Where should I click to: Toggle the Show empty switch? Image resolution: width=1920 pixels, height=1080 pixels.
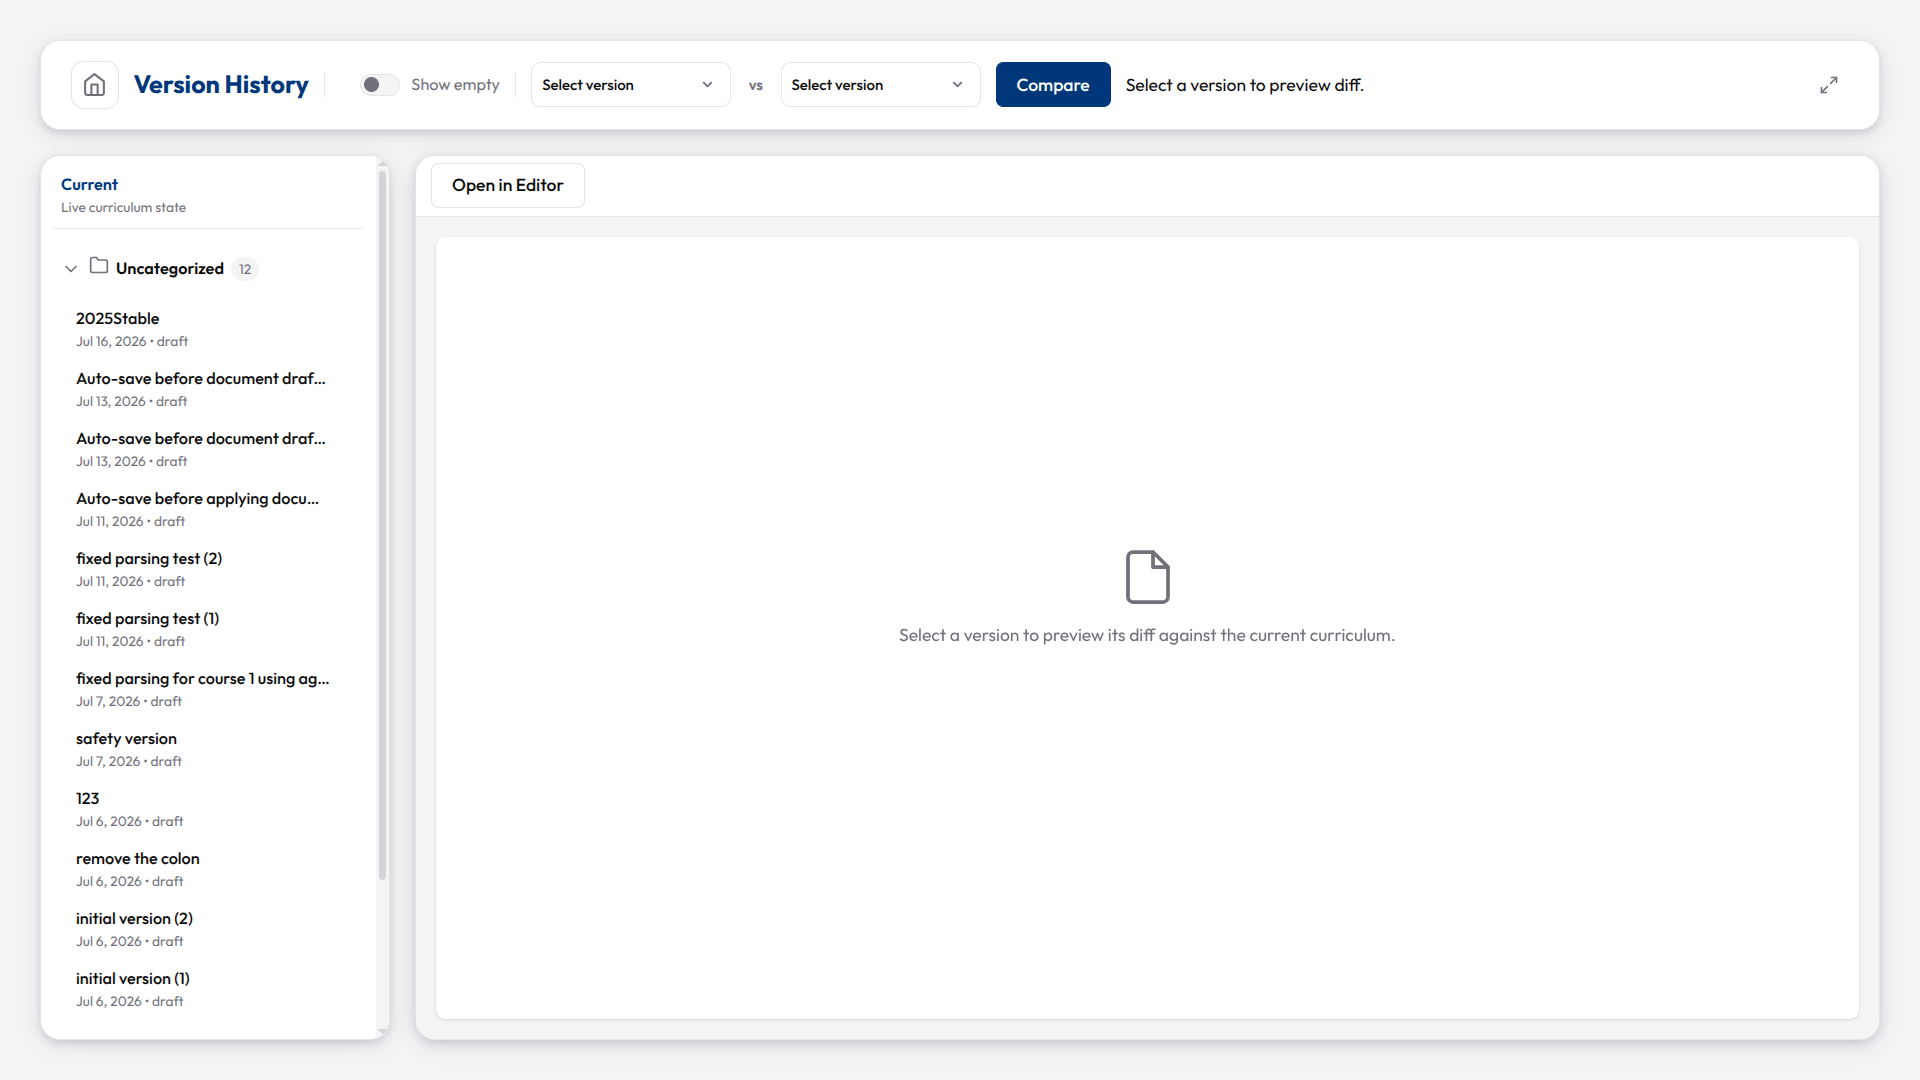pyautogui.click(x=380, y=85)
